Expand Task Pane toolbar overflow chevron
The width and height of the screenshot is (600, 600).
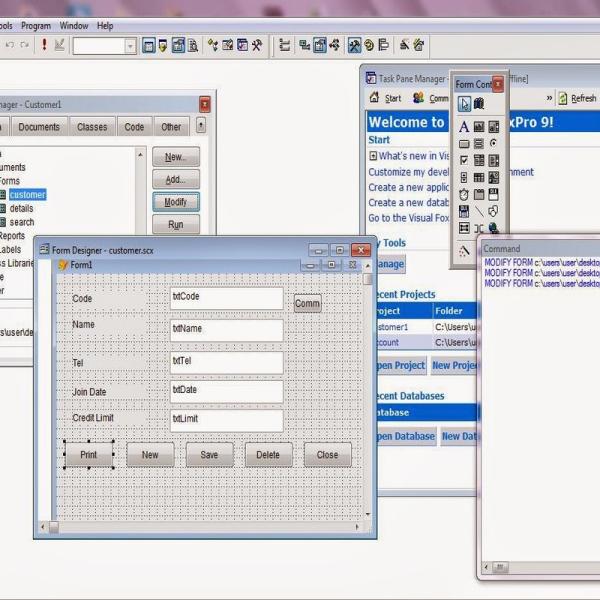point(549,98)
